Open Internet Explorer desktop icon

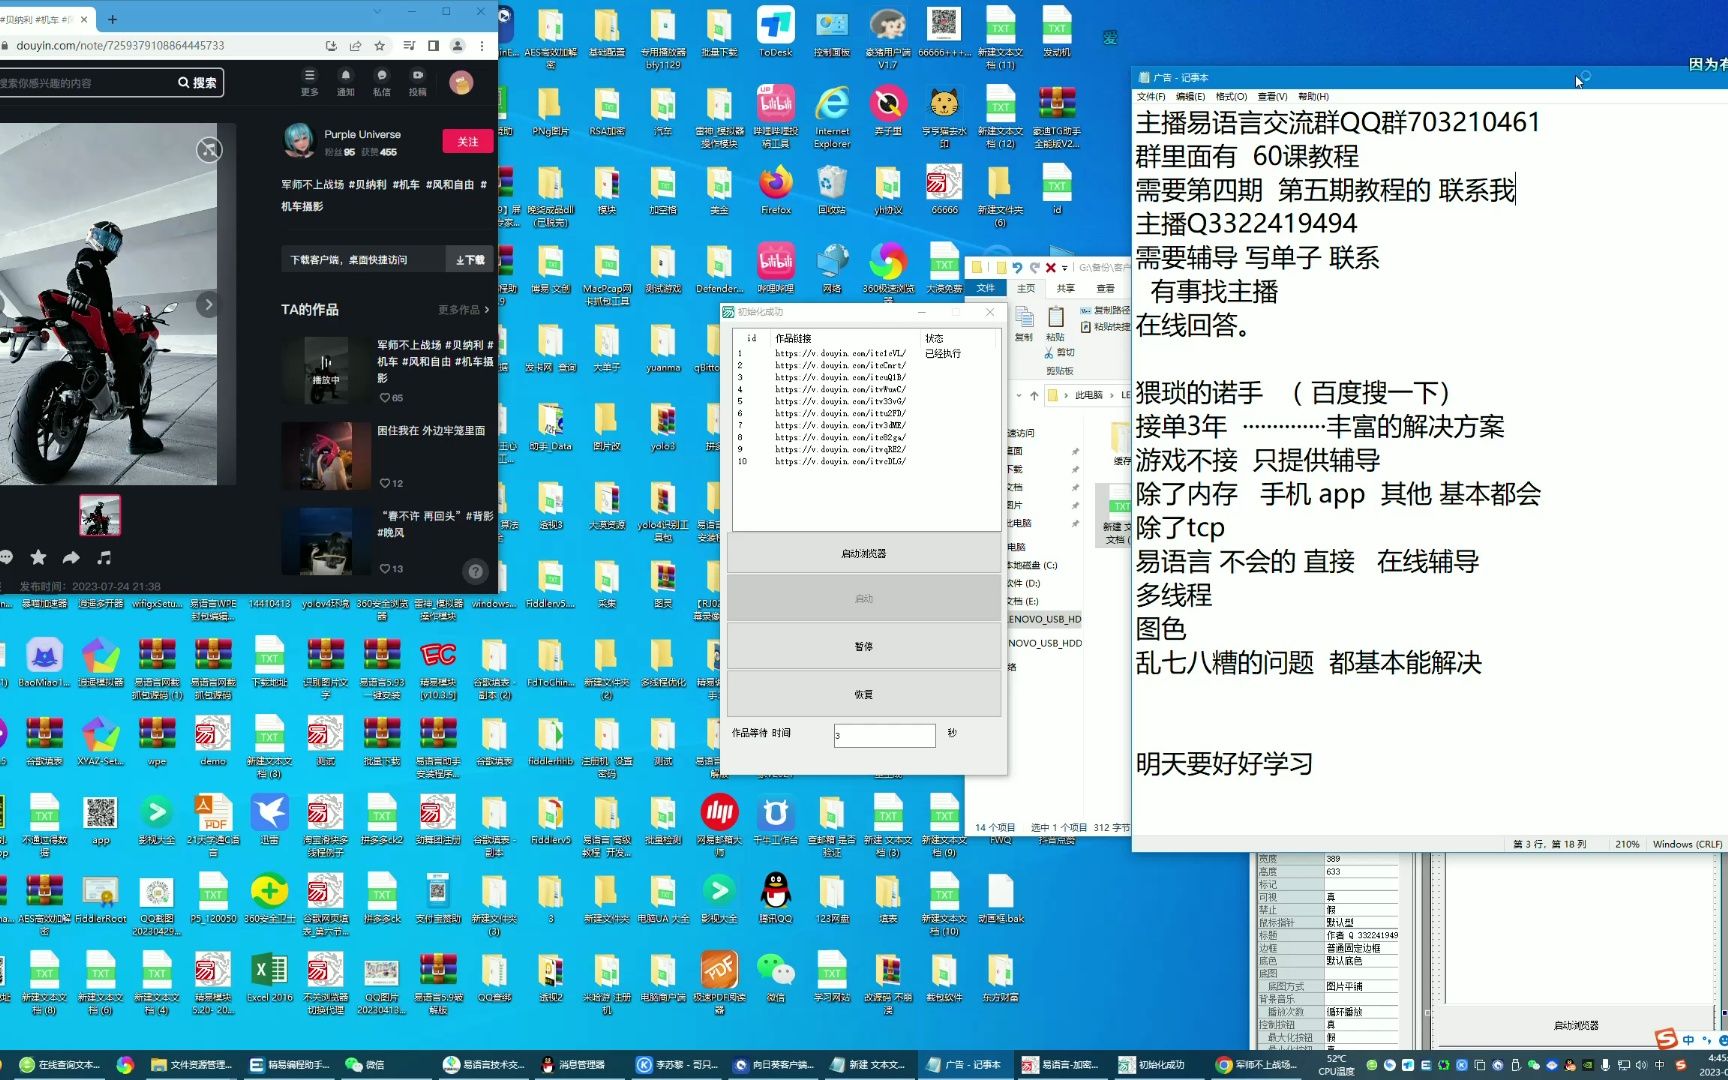832,117
